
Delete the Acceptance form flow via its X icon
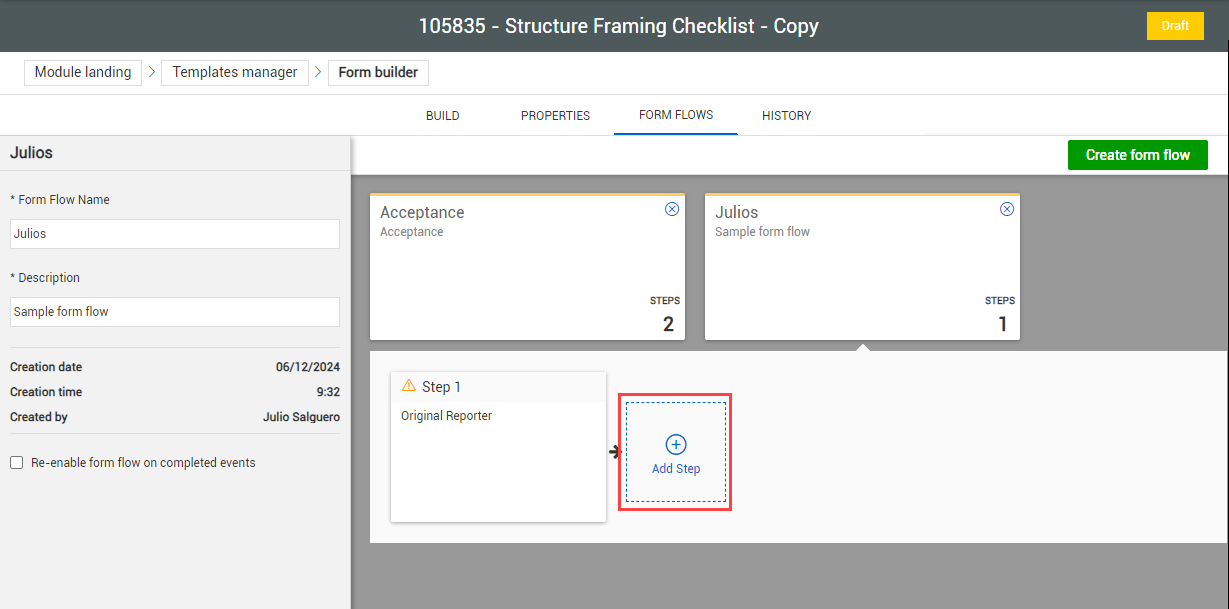pyautogui.click(x=672, y=209)
